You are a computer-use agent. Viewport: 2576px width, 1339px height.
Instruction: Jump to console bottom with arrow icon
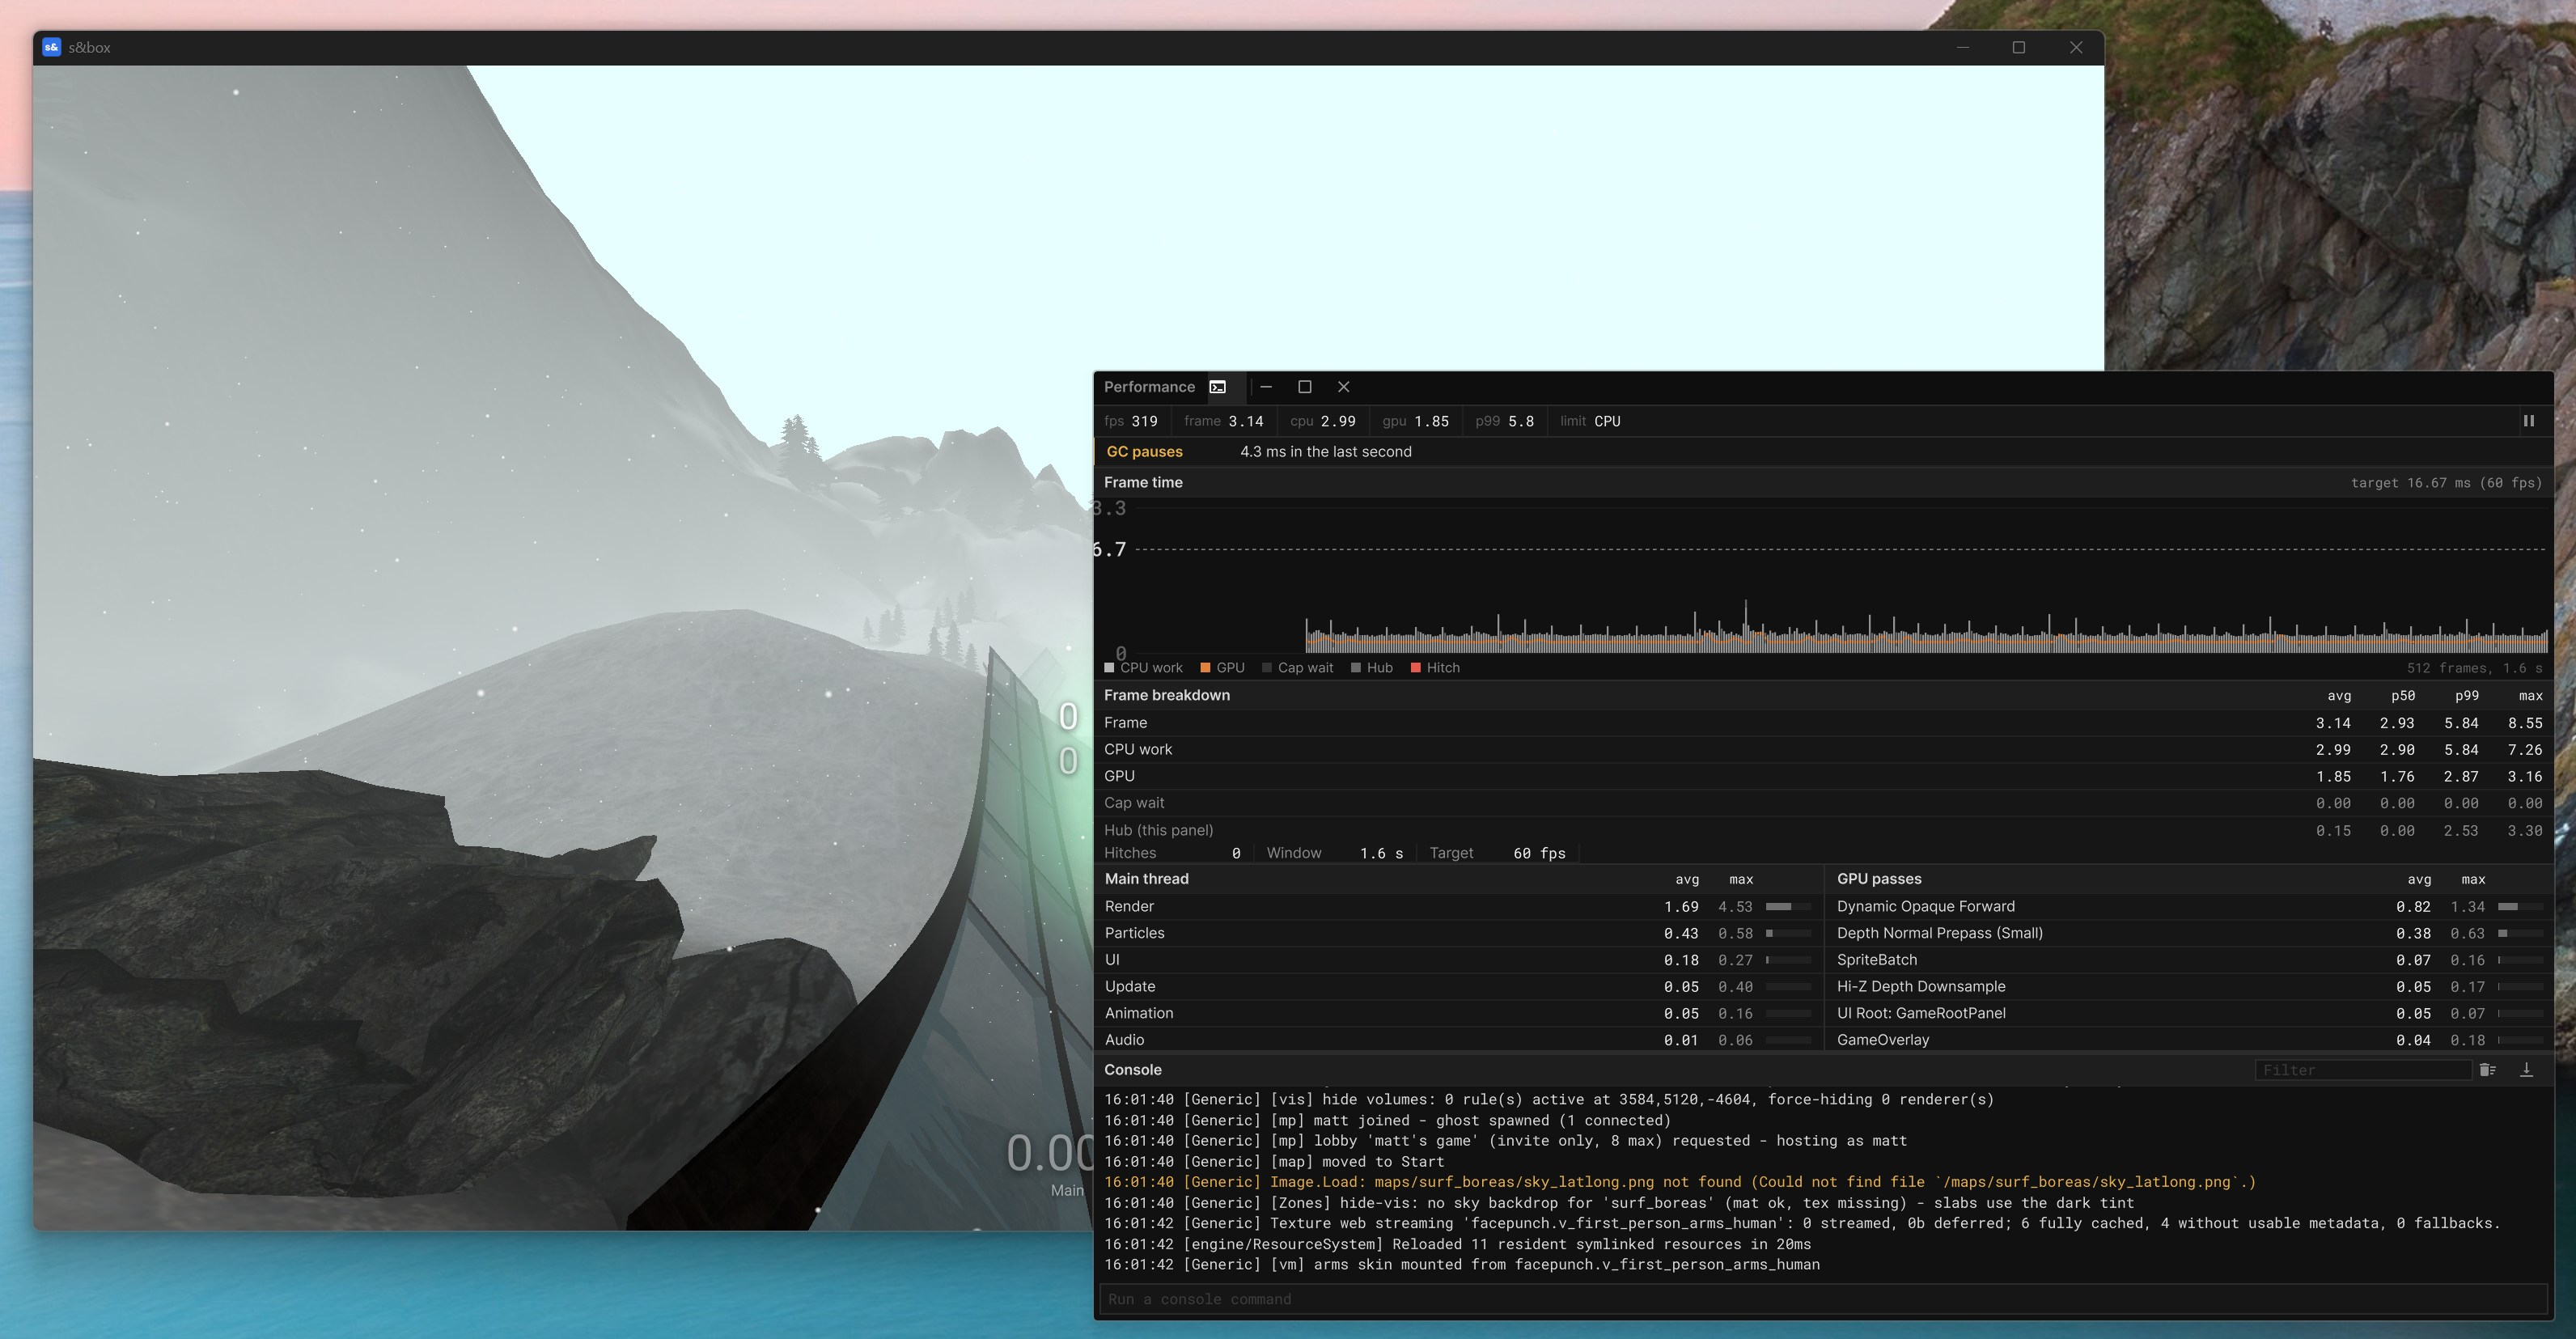[2526, 1070]
